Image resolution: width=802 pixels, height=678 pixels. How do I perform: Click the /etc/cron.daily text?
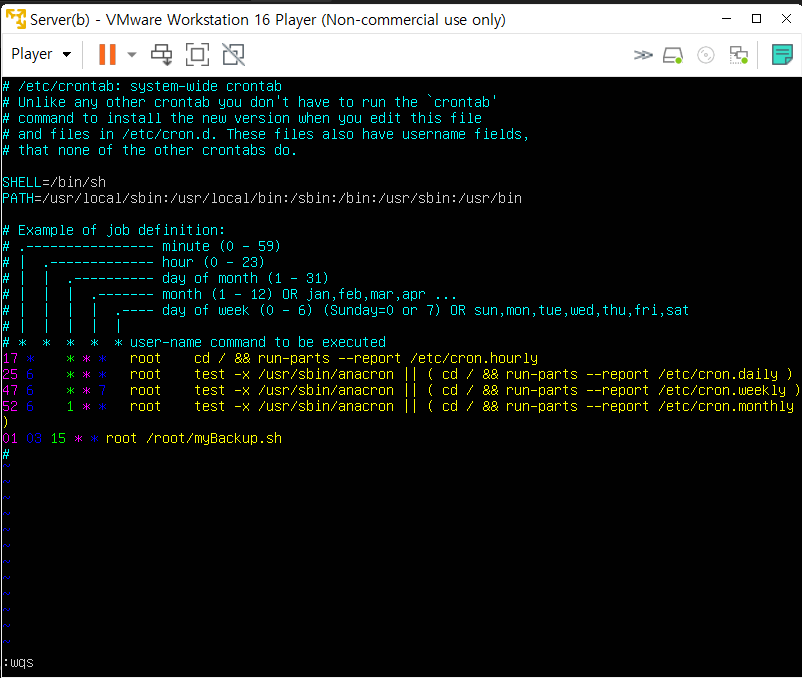pos(718,374)
